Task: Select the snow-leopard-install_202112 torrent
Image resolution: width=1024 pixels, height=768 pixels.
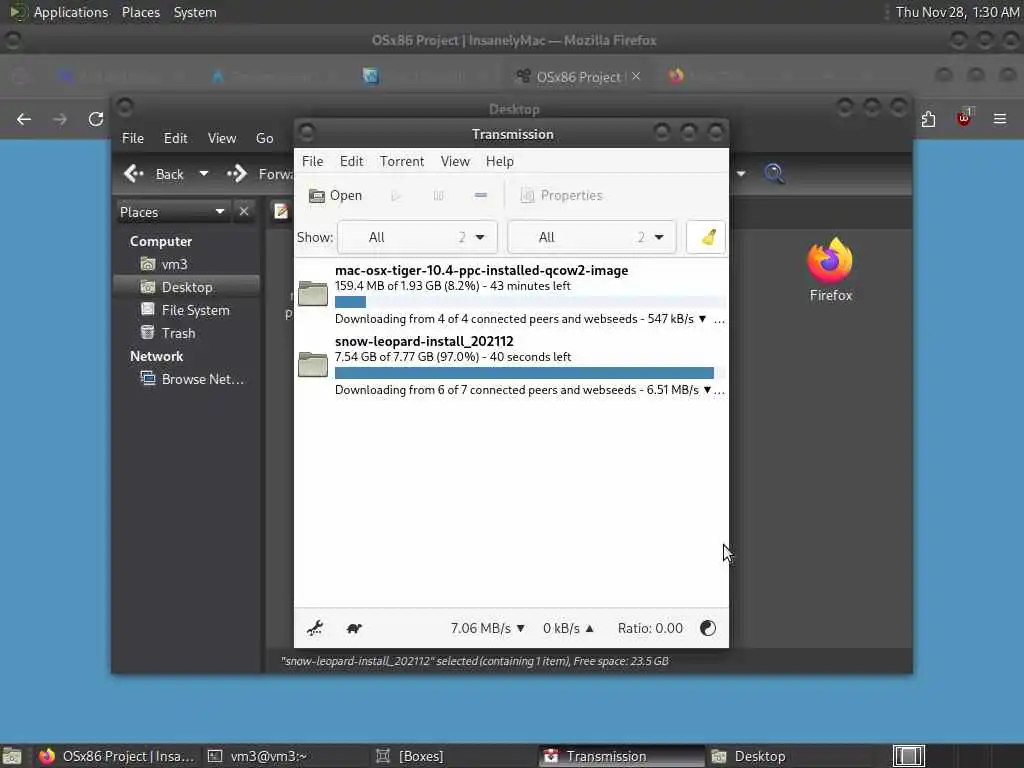Action: pyautogui.click(x=511, y=365)
